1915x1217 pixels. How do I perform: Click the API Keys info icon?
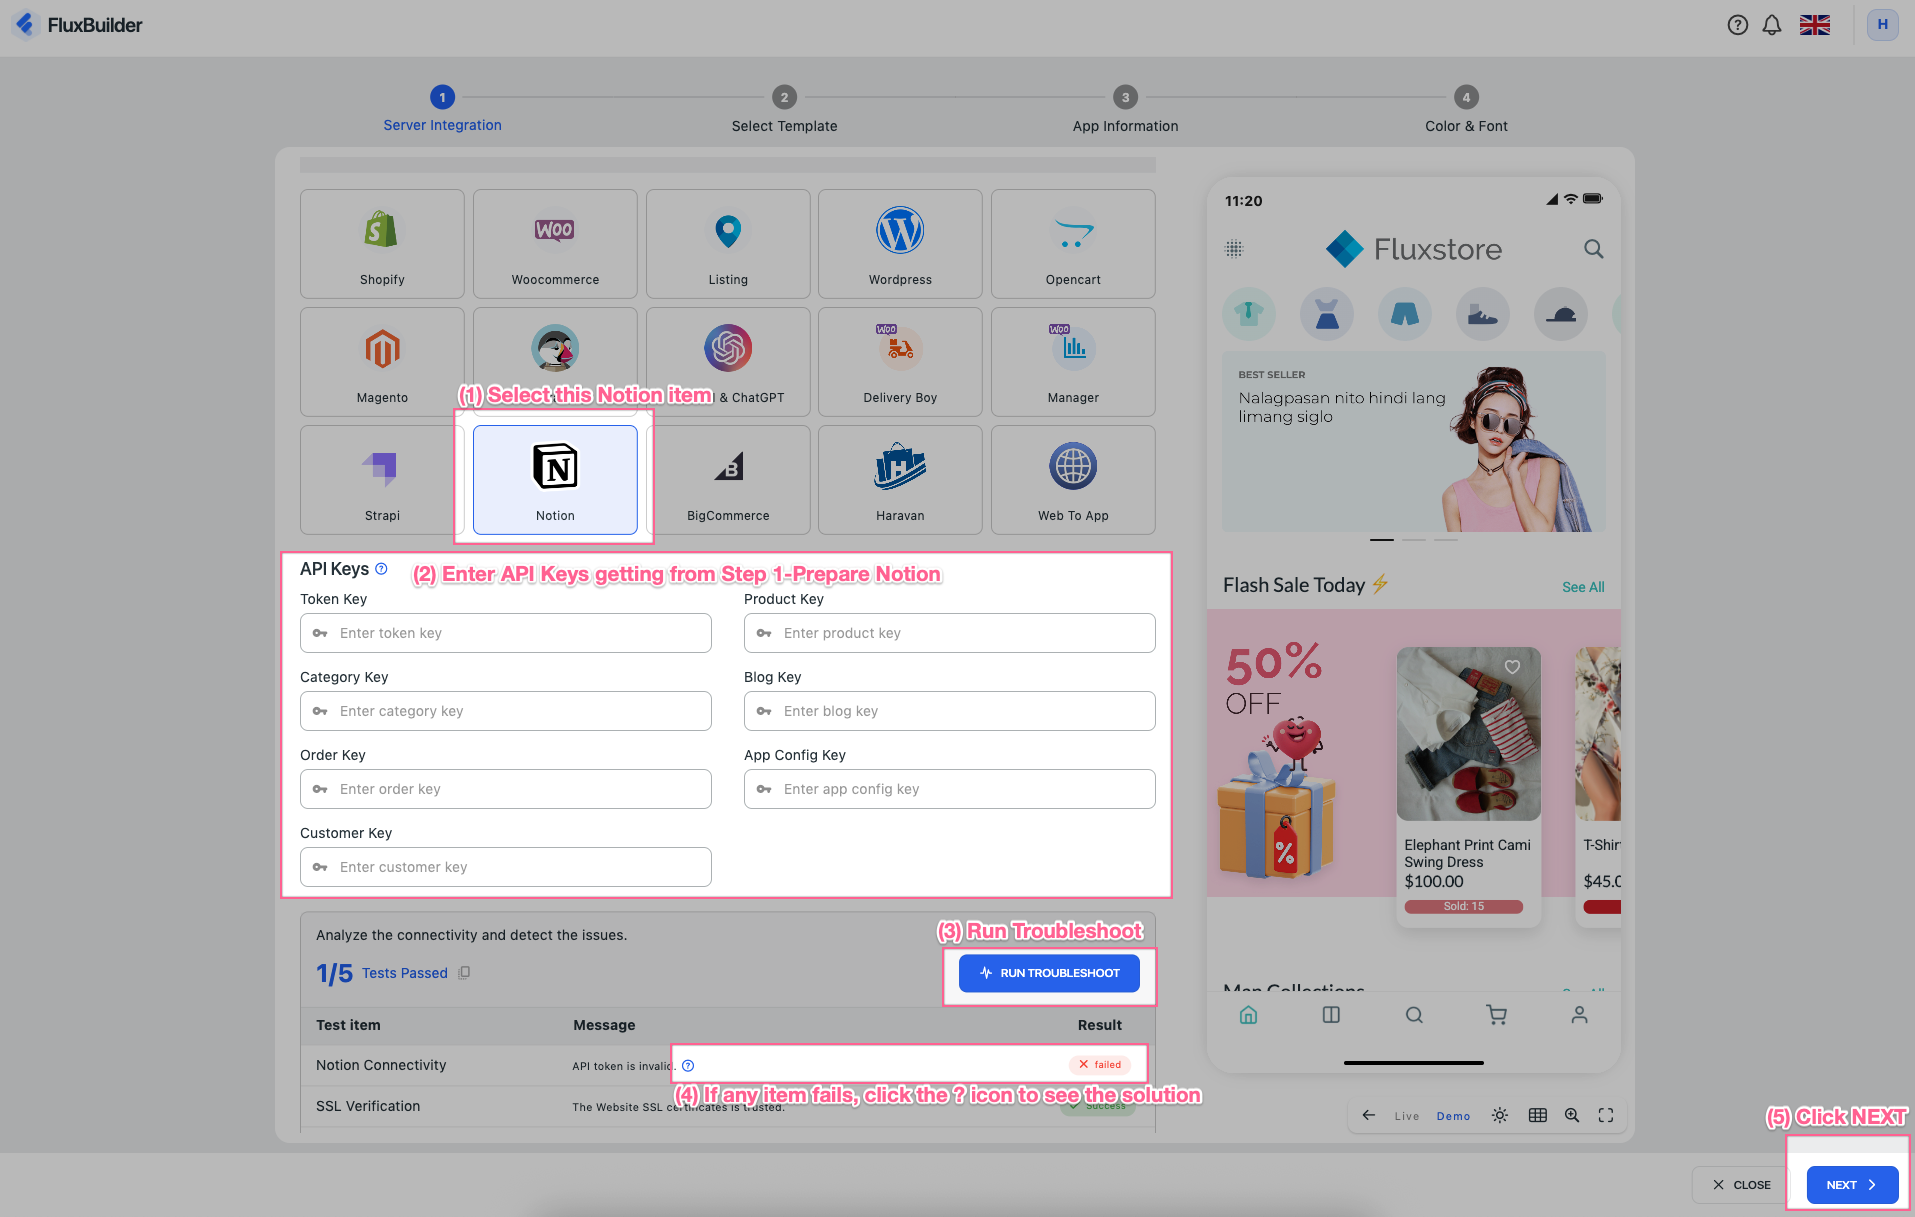click(381, 569)
